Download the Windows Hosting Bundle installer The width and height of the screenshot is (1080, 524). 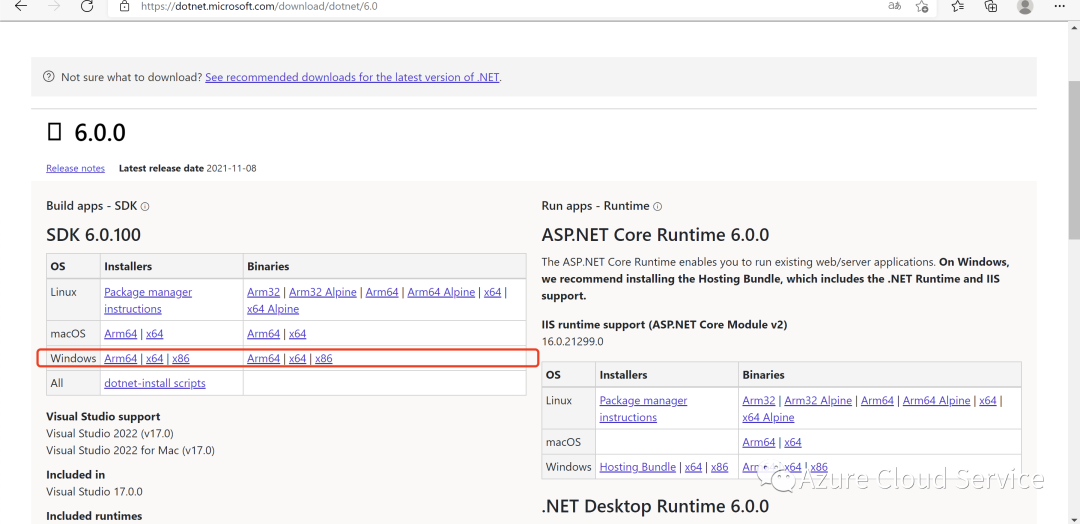638,467
